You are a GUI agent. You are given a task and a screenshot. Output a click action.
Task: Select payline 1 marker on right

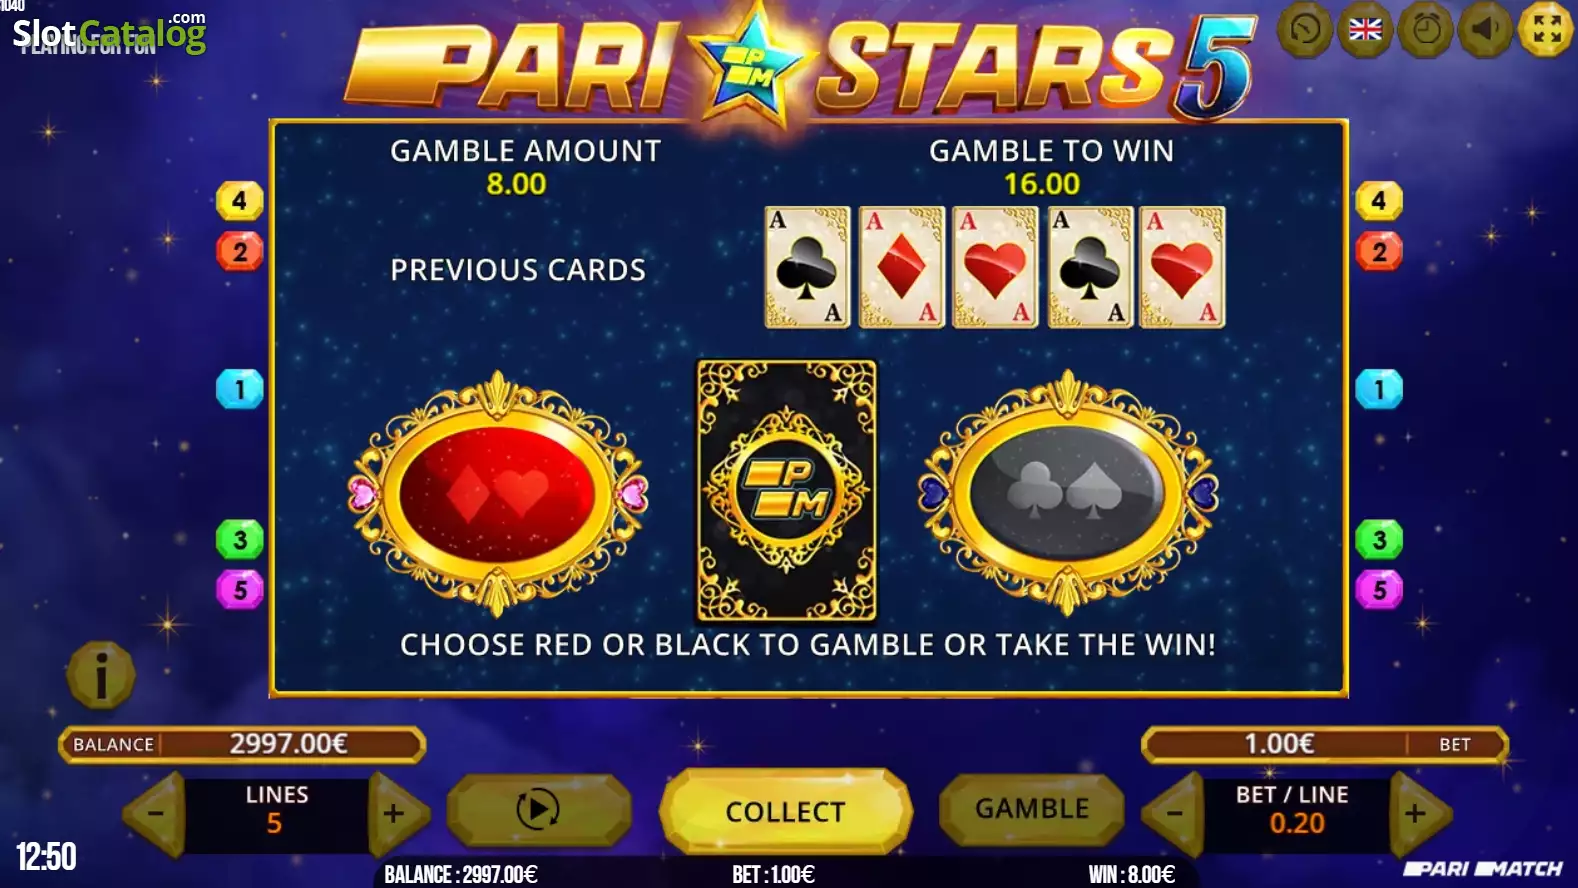pyautogui.click(x=1379, y=389)
